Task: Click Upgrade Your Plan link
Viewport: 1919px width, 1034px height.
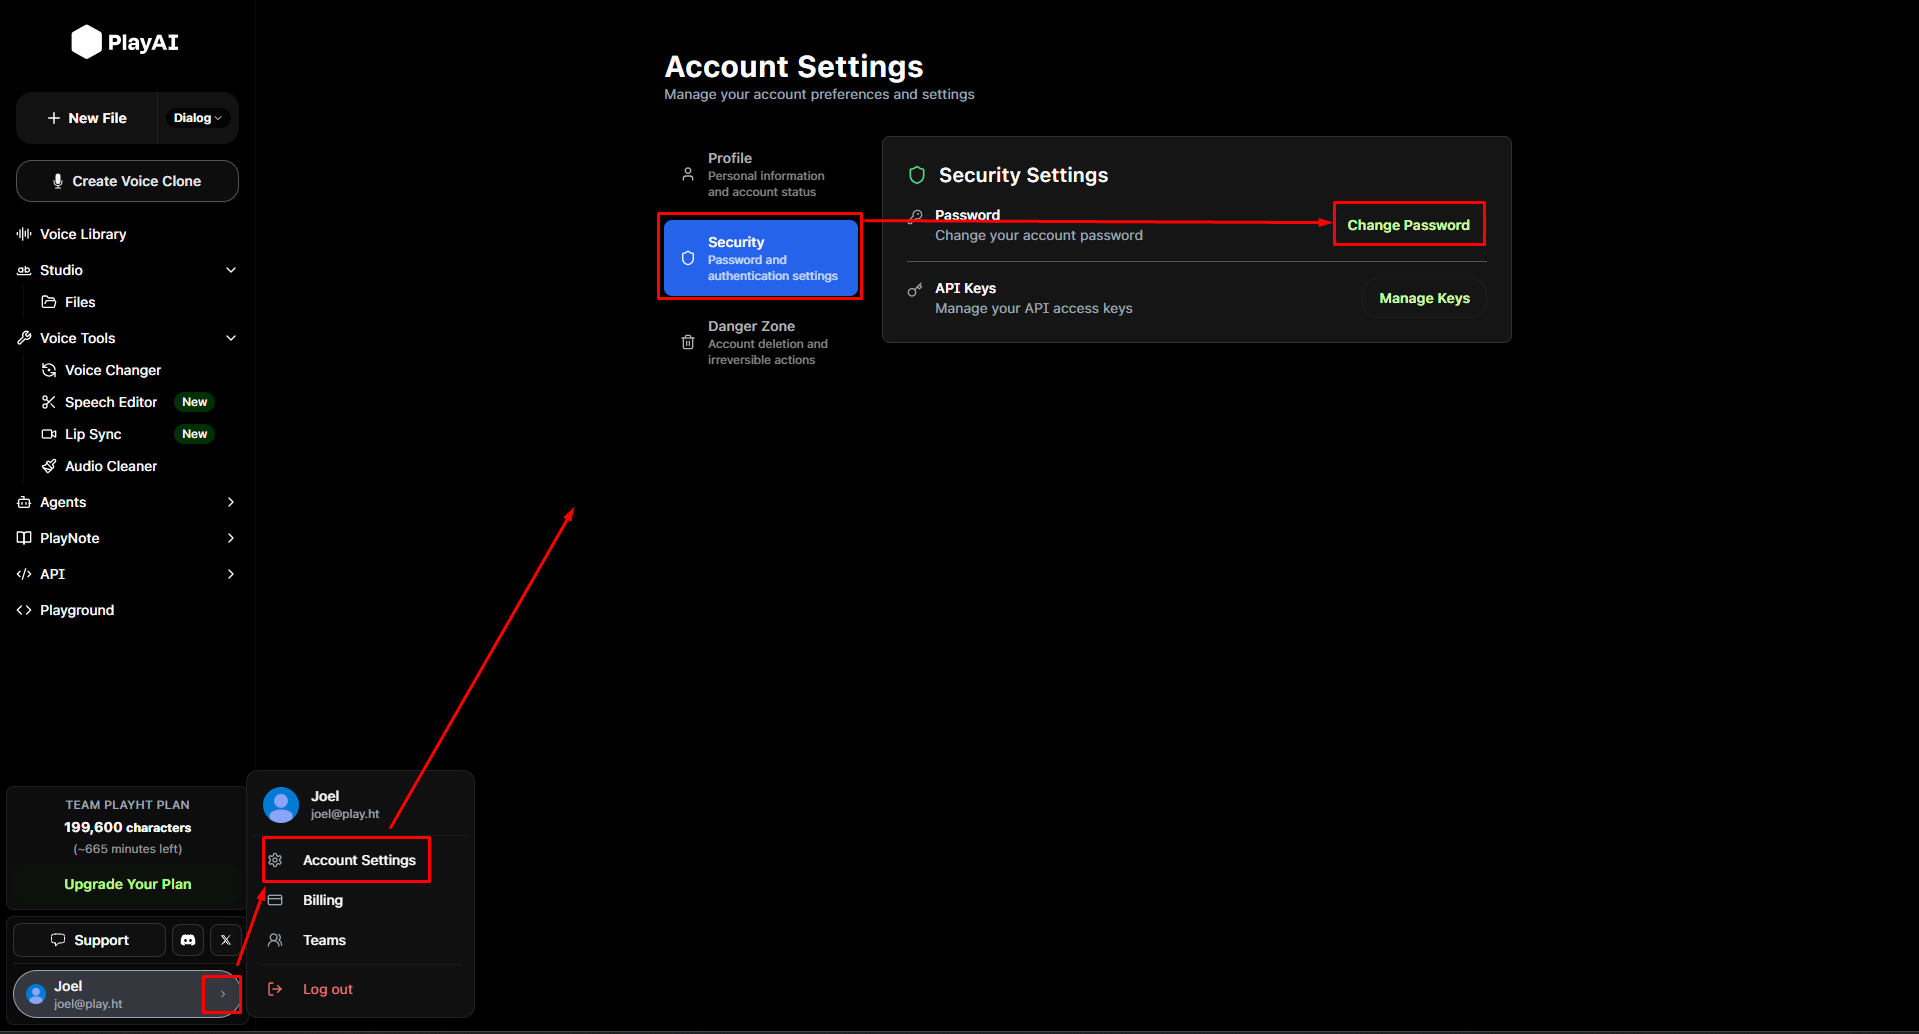Action: click(128, 884)
